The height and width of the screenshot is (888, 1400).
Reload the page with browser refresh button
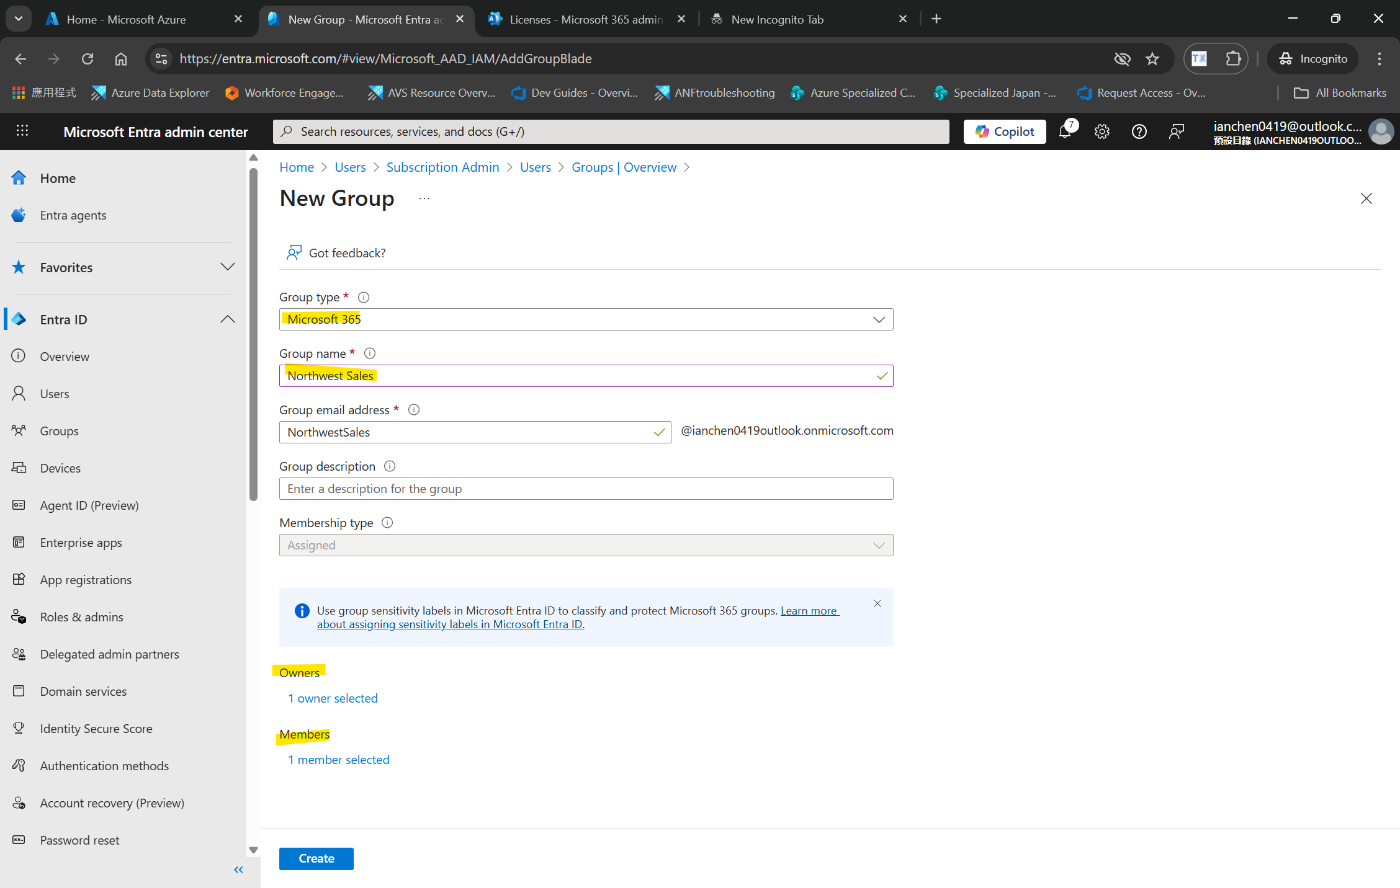click(87, 59)
